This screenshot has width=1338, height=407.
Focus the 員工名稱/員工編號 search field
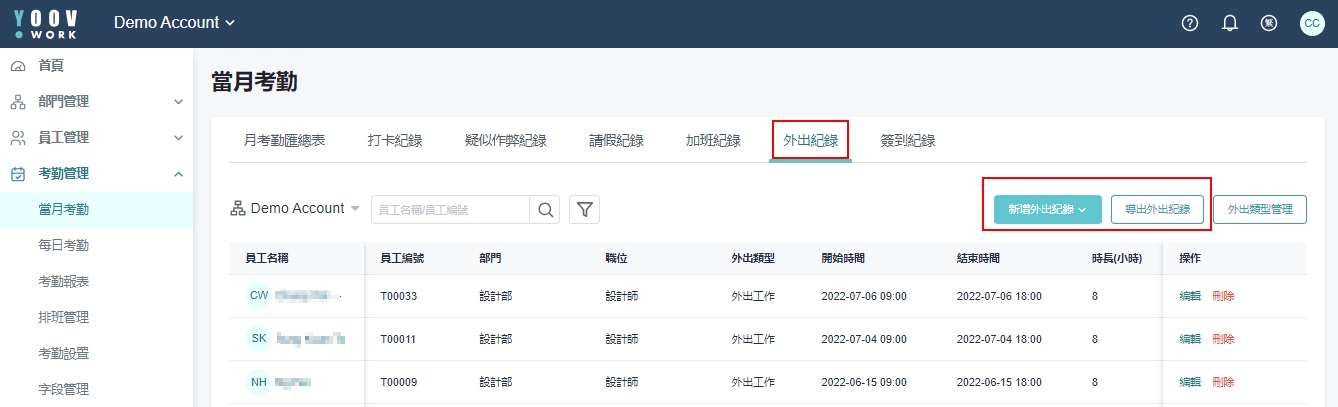pos(450,210)
